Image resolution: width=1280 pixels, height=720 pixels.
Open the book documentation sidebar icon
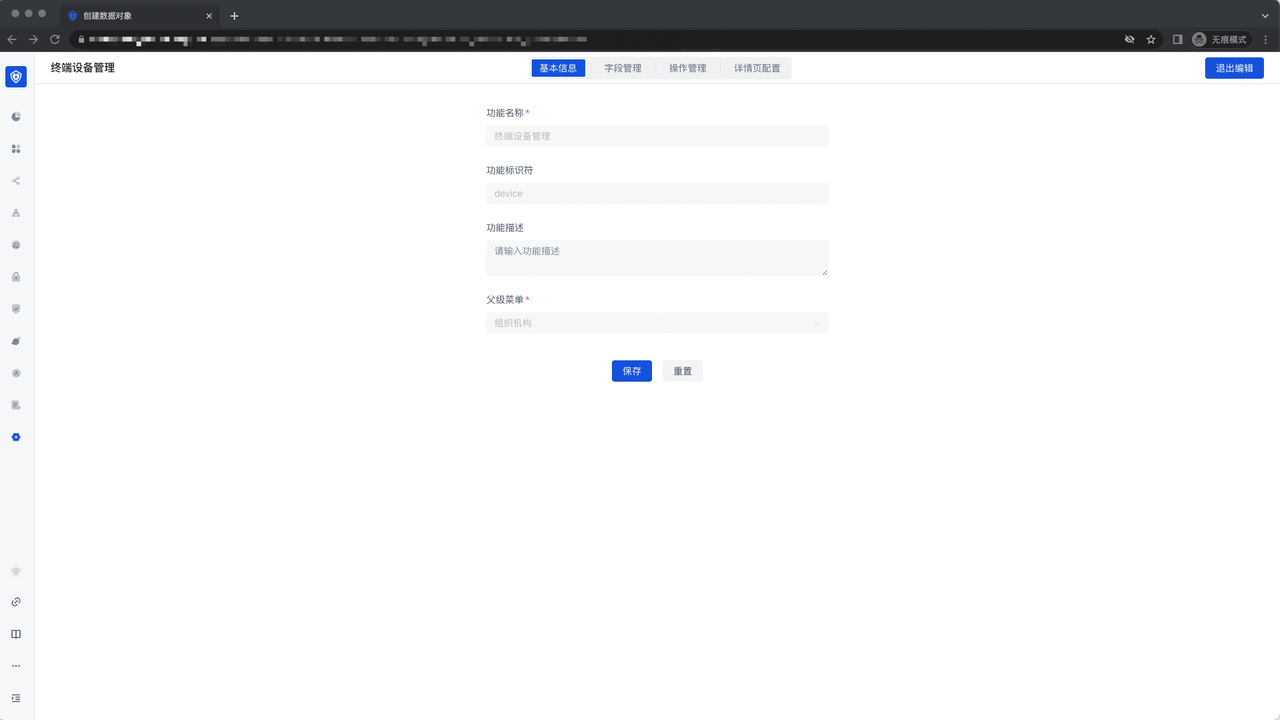point(16,634)
